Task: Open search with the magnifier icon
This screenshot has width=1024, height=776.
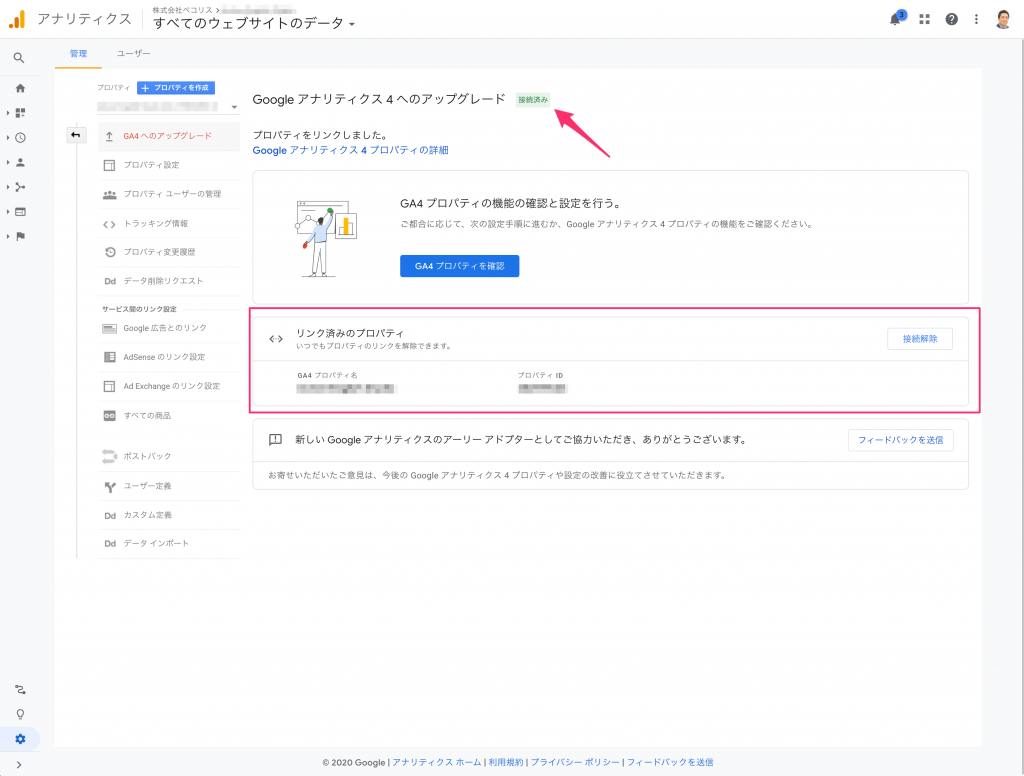Action: (19, 58)
